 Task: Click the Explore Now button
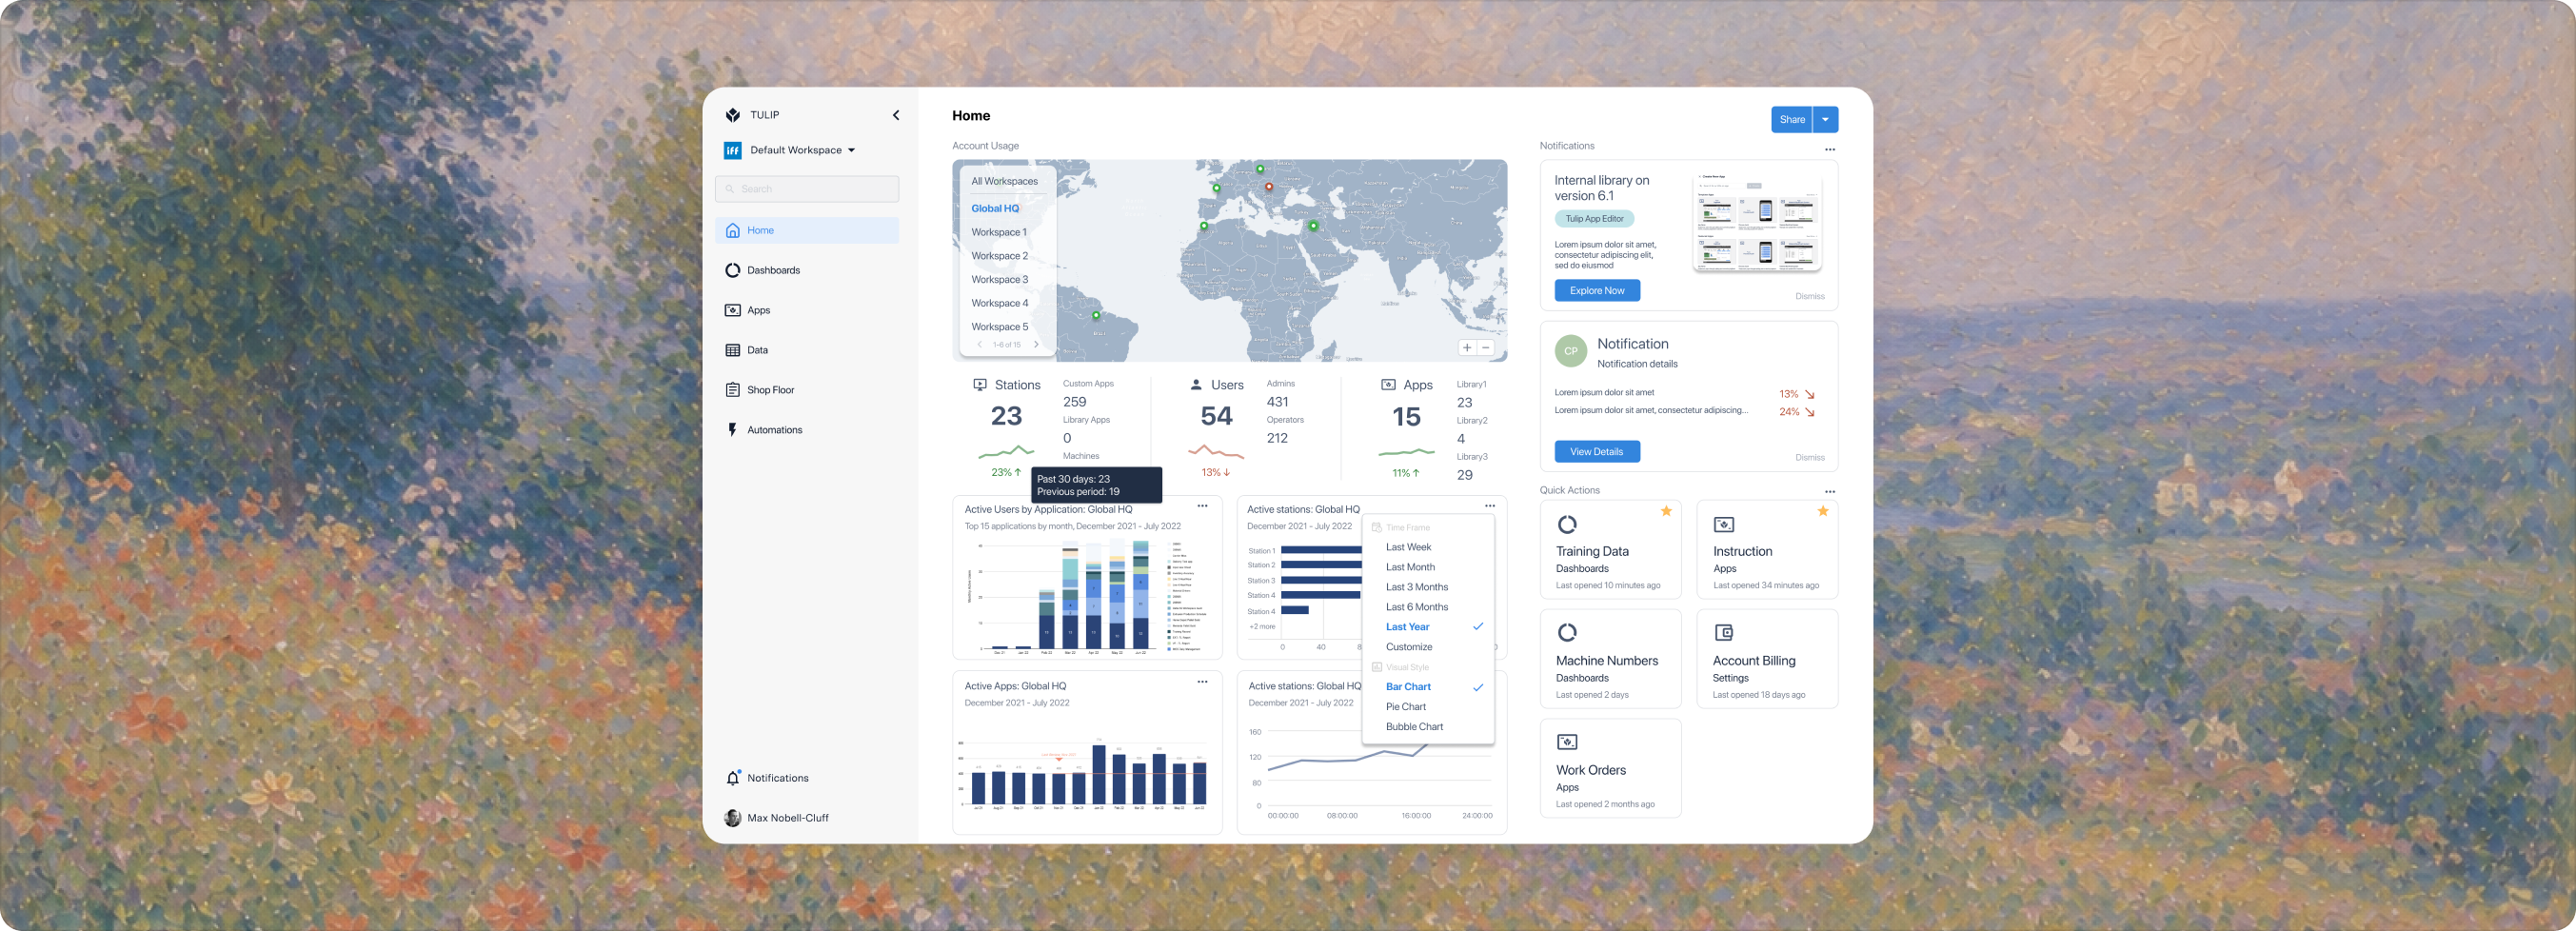pyautogui.click(x=1596, y=291)
